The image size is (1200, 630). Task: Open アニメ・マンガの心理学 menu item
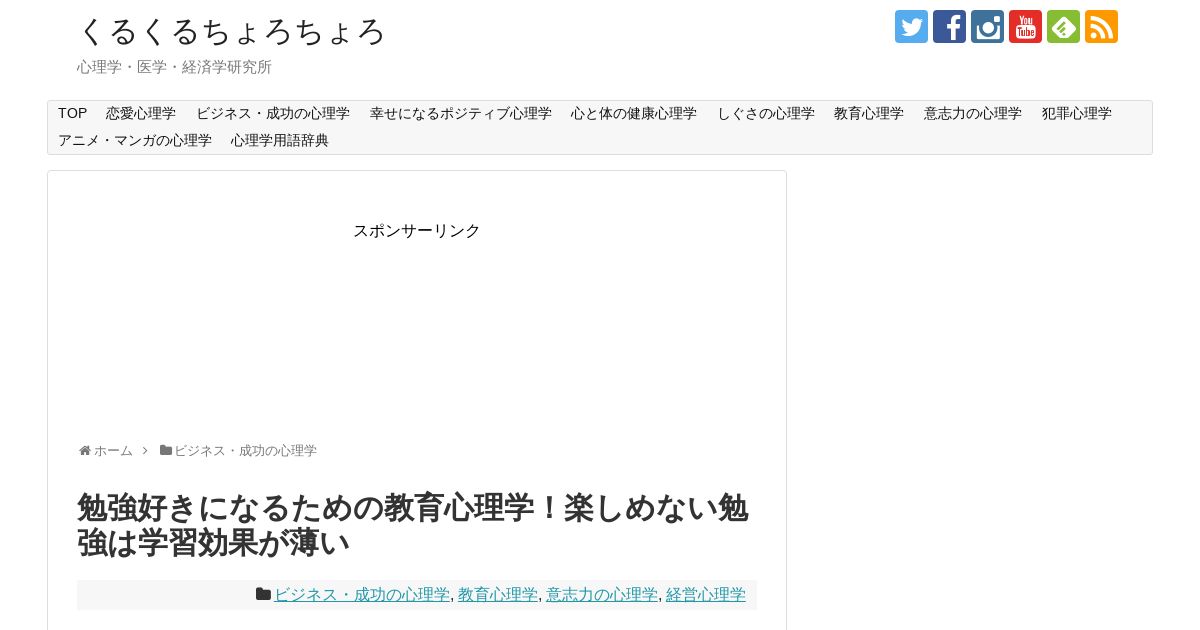pos(135,140)
